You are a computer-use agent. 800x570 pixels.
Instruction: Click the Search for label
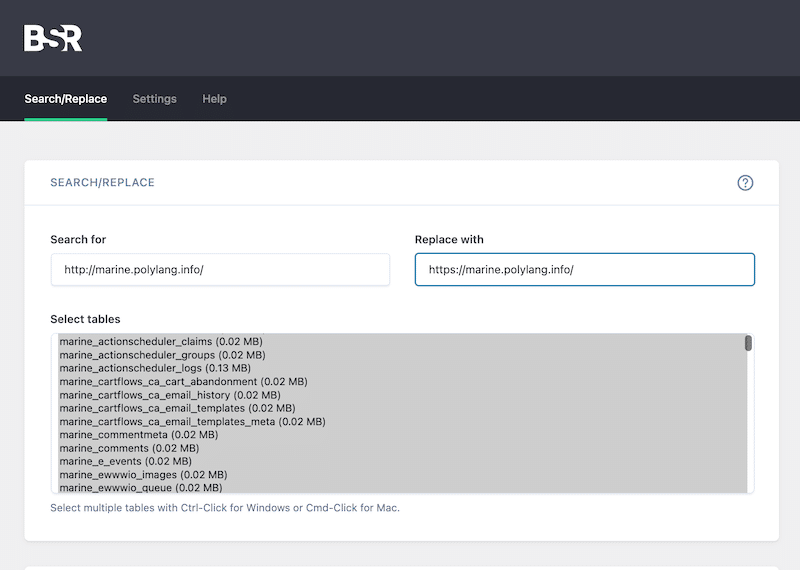78,240
